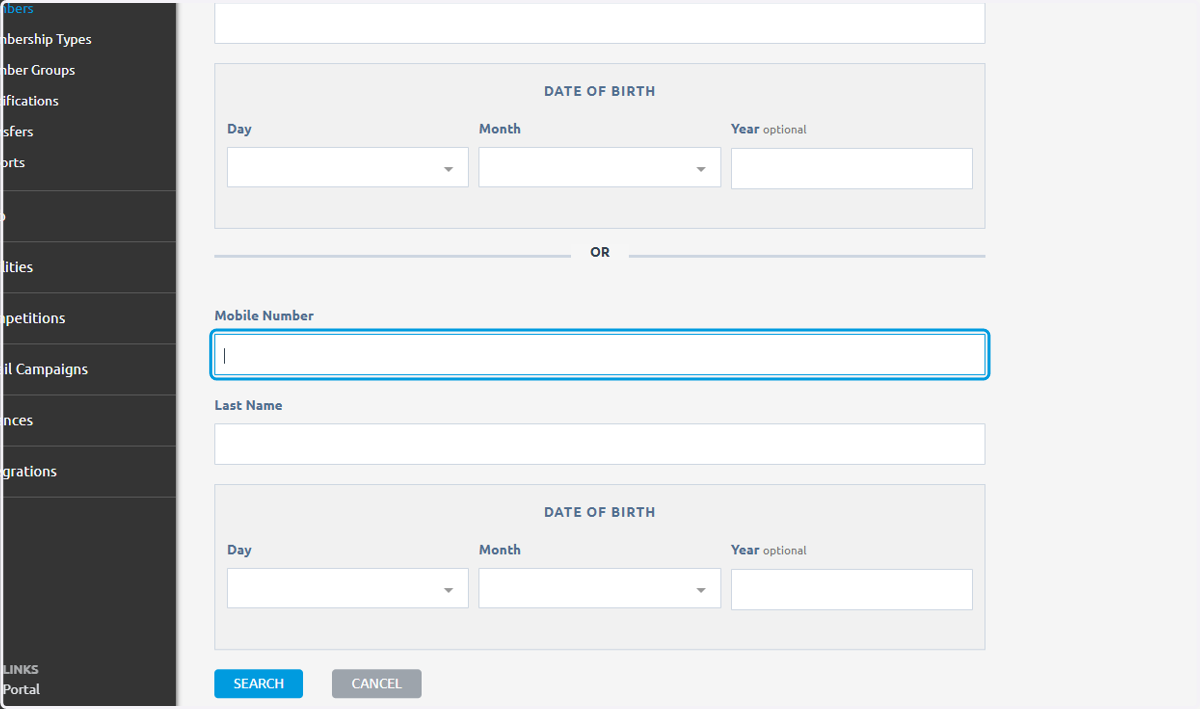
Task: Click the lower Month dropdown arrow
Action: tap(701, 590)
